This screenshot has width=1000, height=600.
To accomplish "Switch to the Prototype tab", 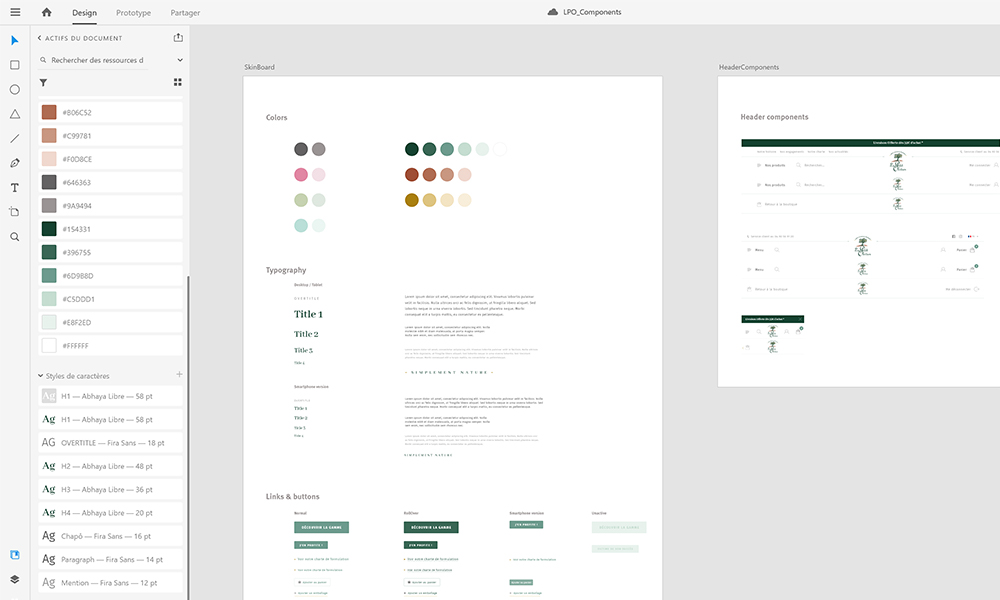I will tap(133, 13).
